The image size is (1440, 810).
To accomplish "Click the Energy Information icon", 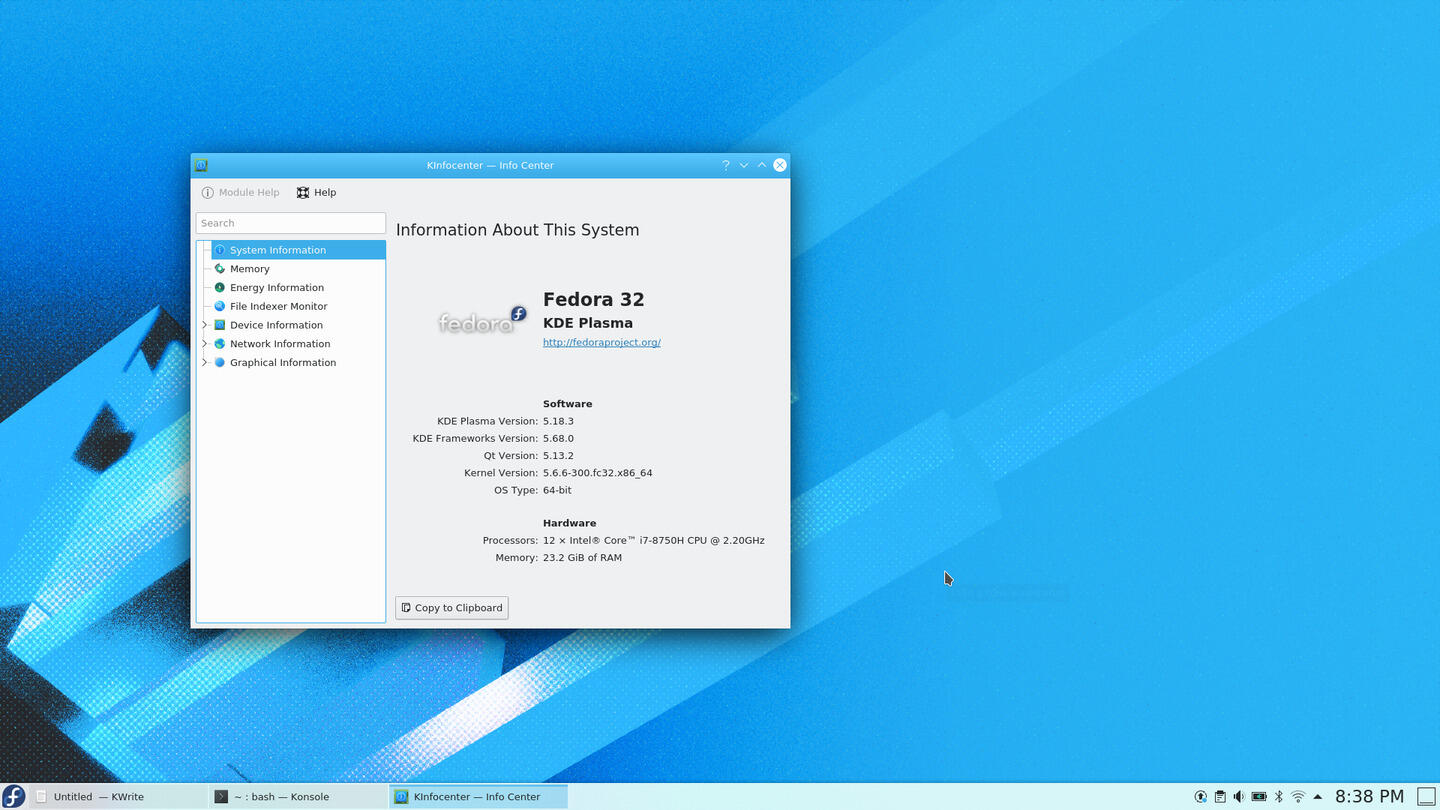I will click(x=220, y=287).
